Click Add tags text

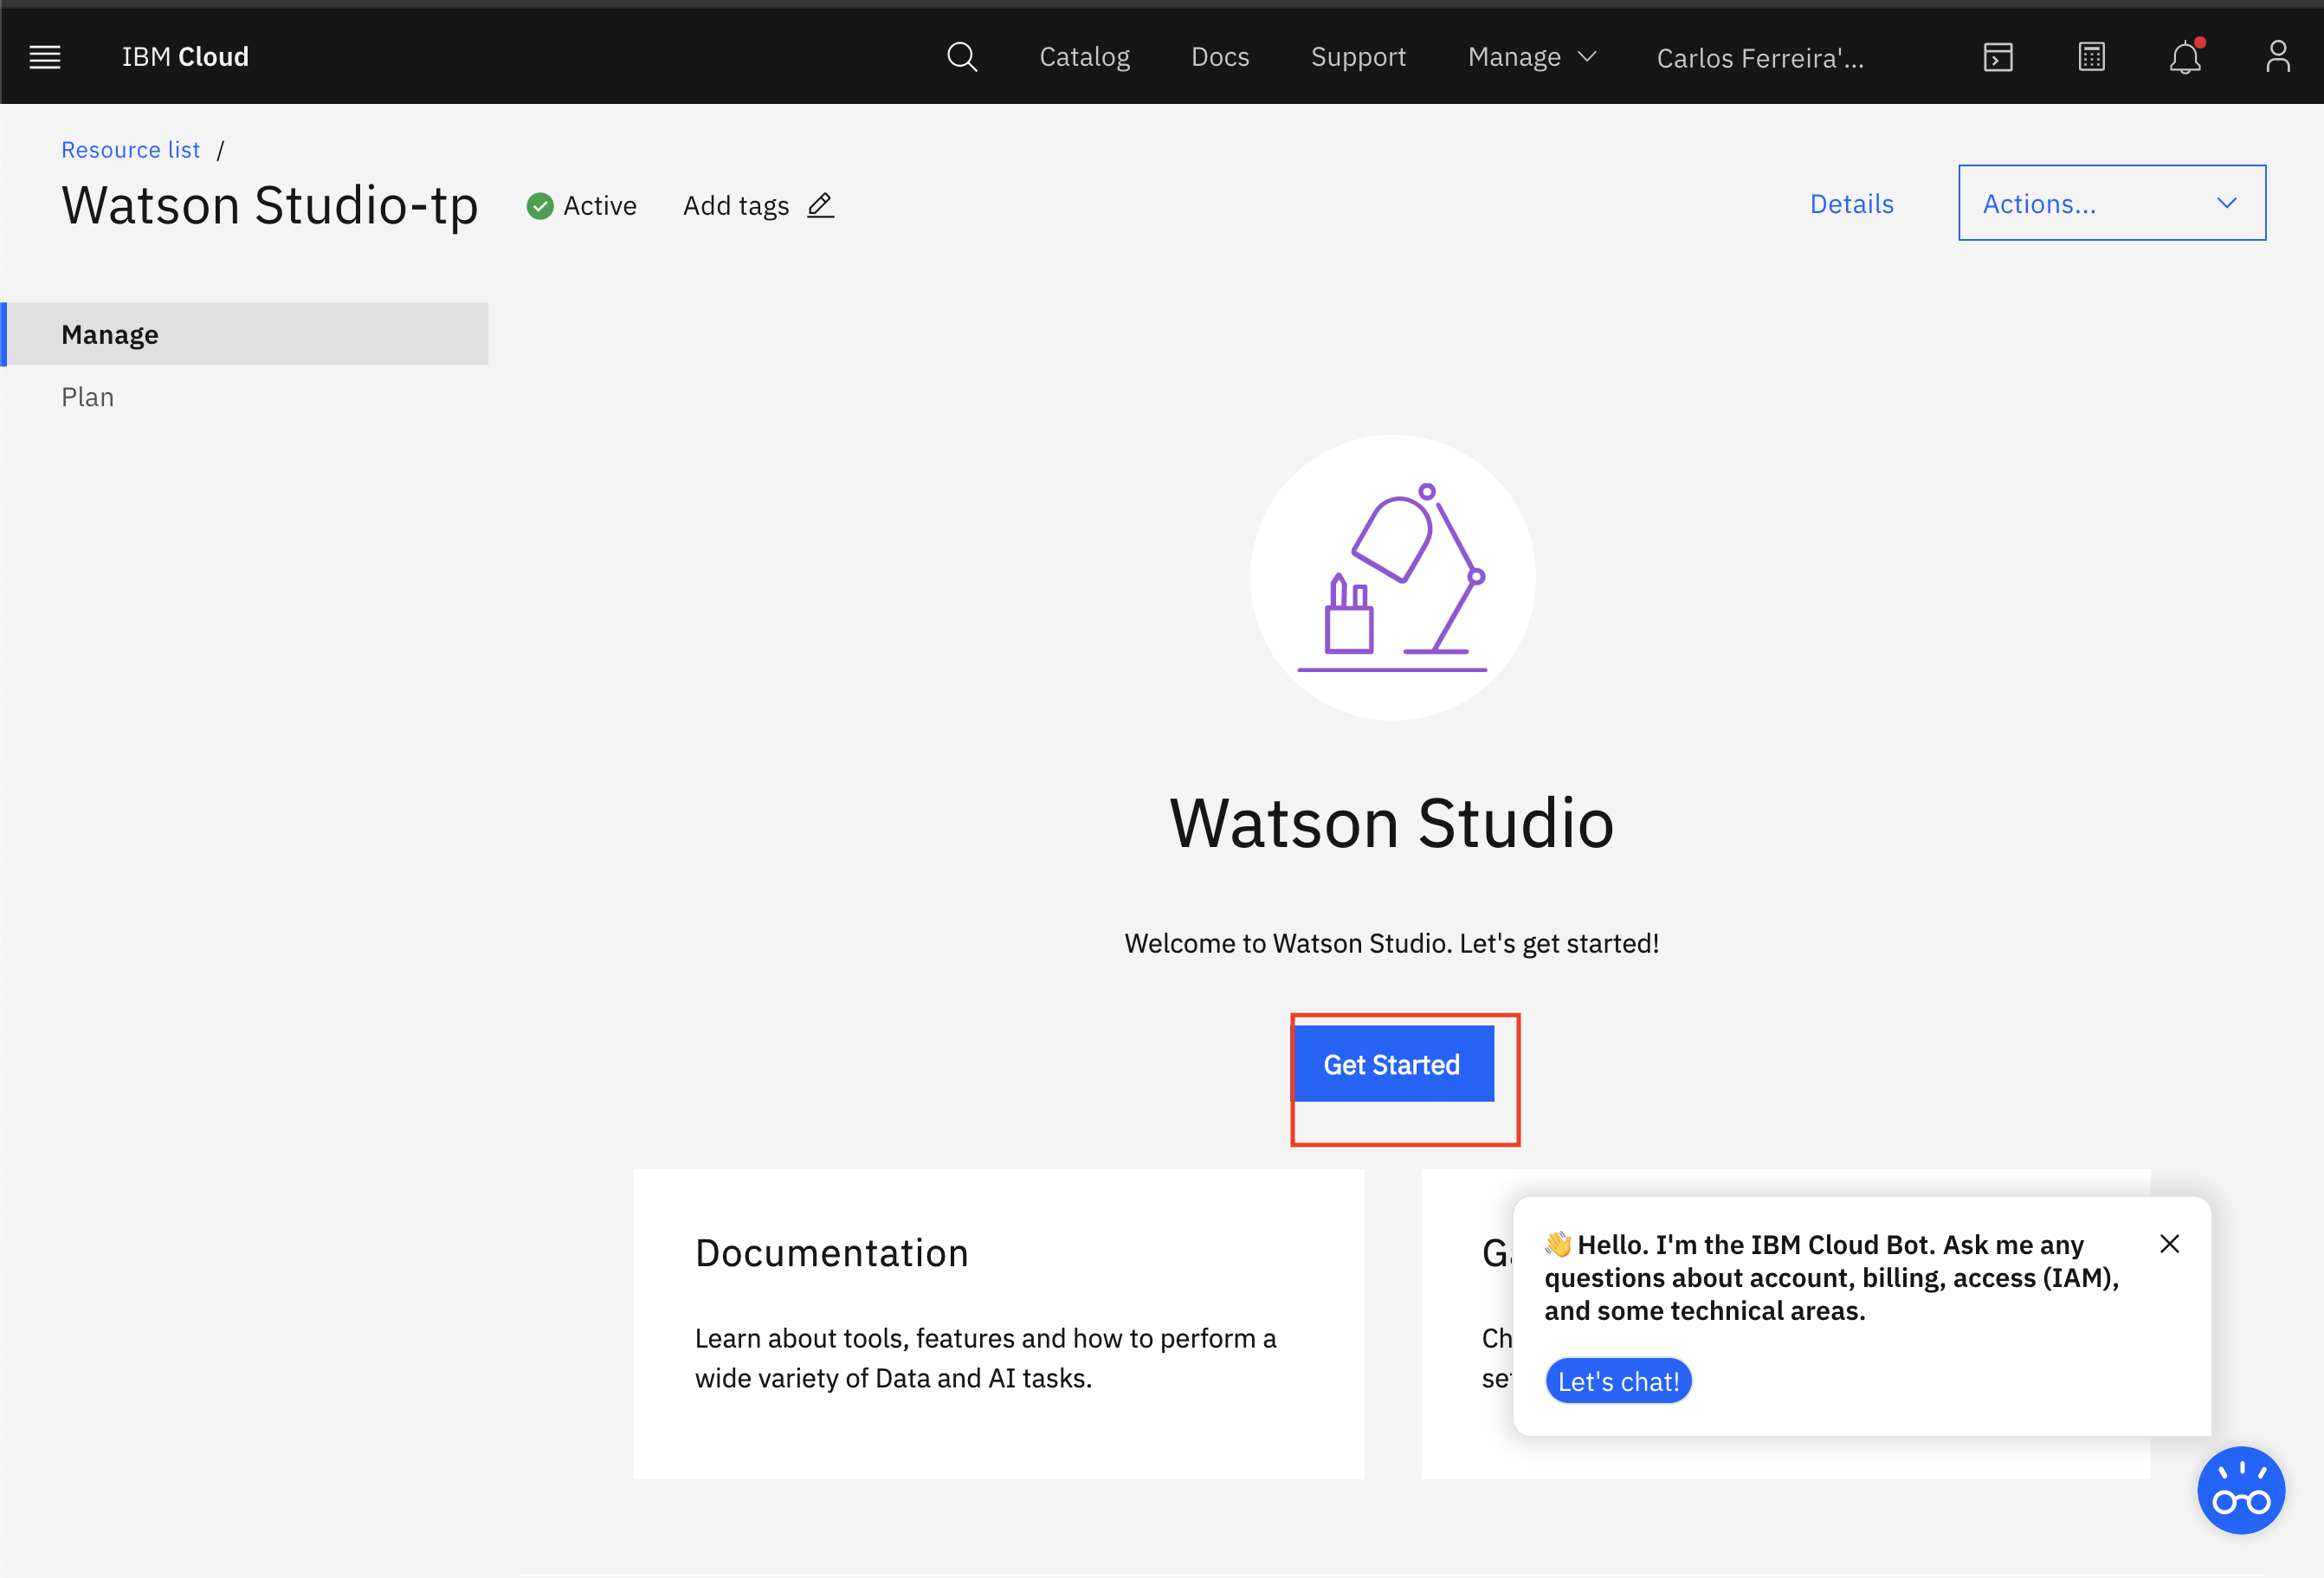(736, 205)
